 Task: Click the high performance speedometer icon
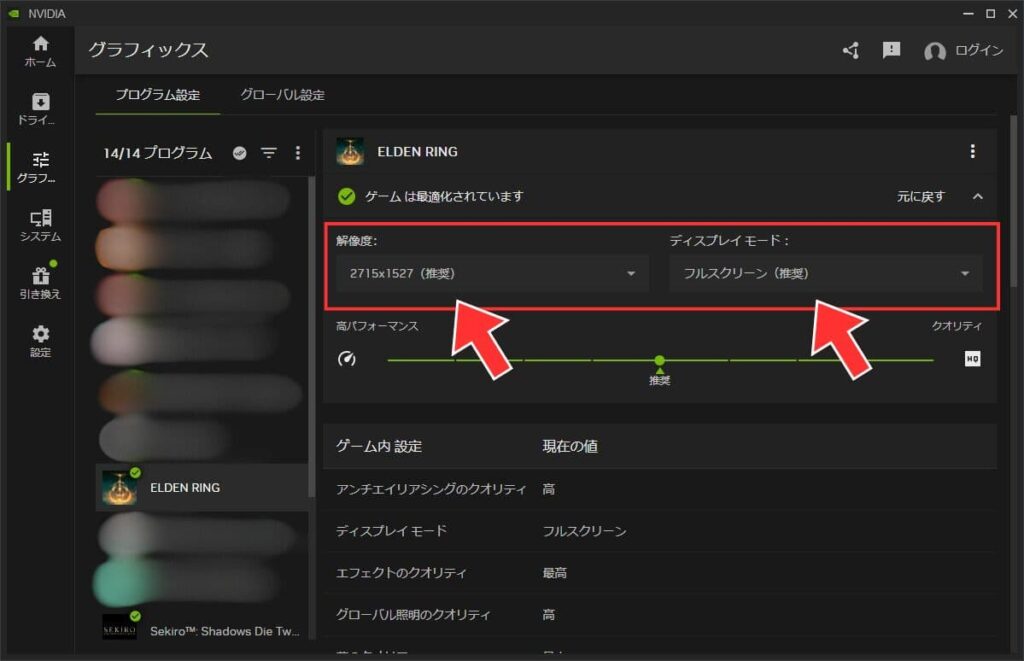pyautogui.click(x=347, y=359)
